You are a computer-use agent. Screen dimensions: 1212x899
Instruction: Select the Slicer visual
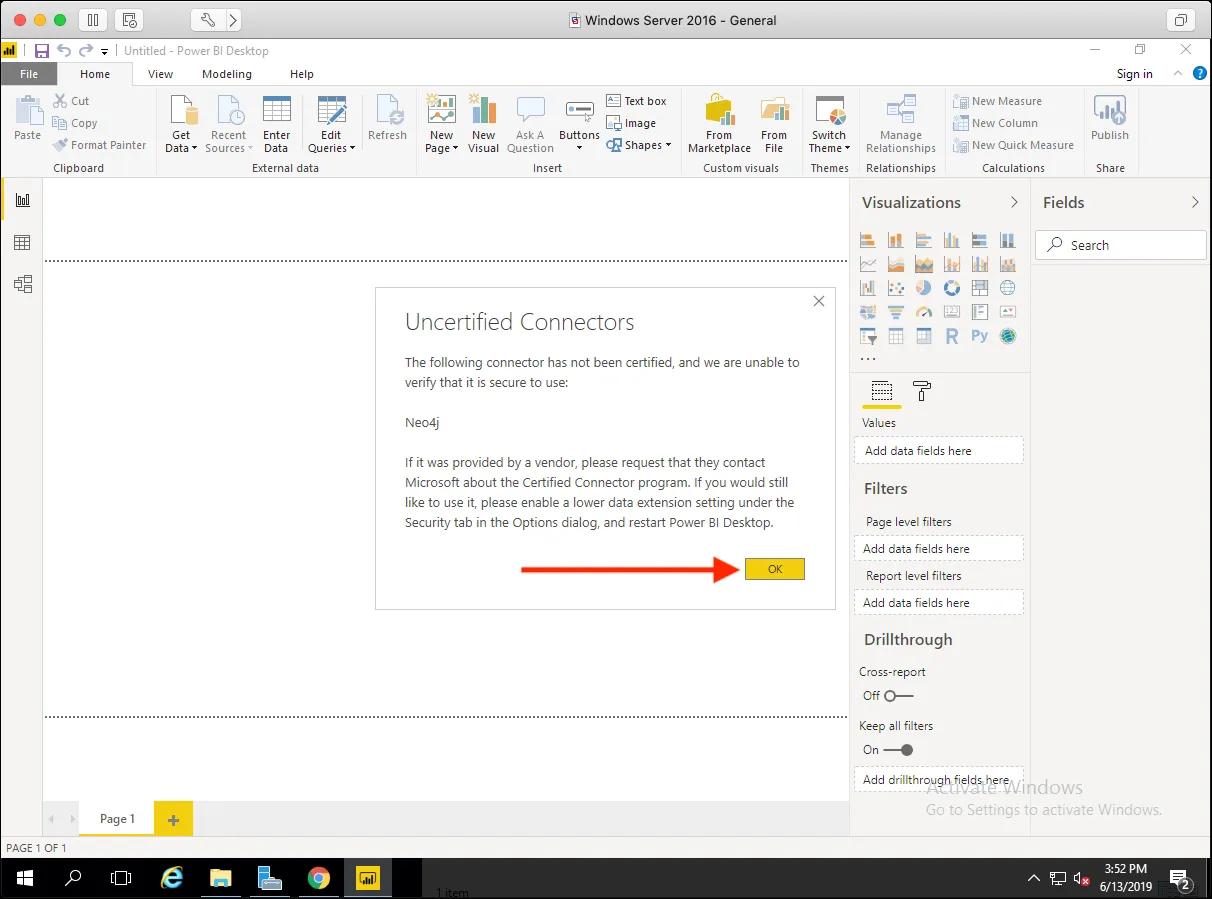click(868, 336)
